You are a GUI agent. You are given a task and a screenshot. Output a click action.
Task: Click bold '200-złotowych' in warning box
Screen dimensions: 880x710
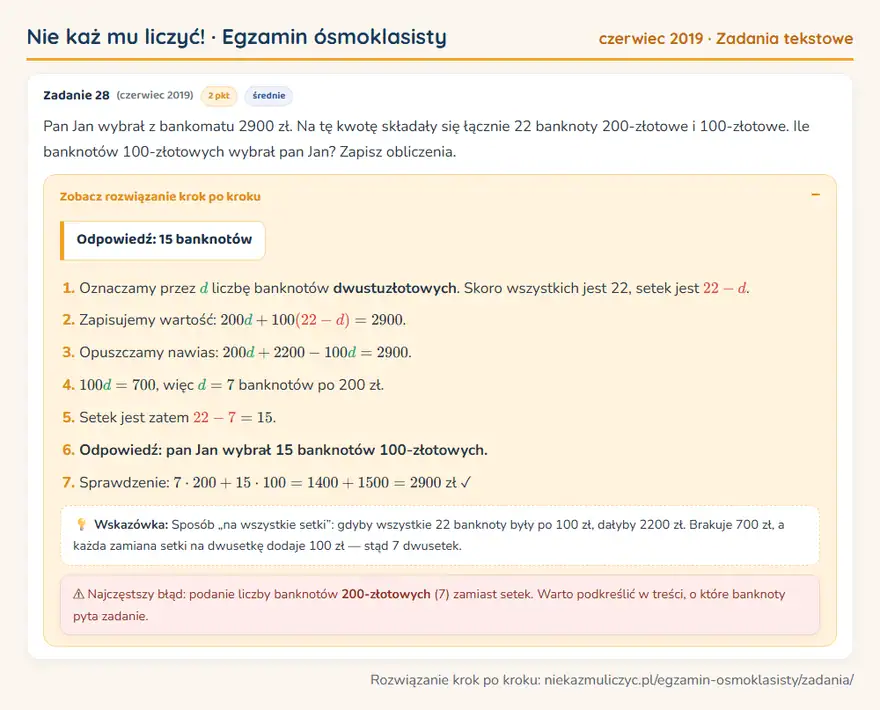[386, 594]
